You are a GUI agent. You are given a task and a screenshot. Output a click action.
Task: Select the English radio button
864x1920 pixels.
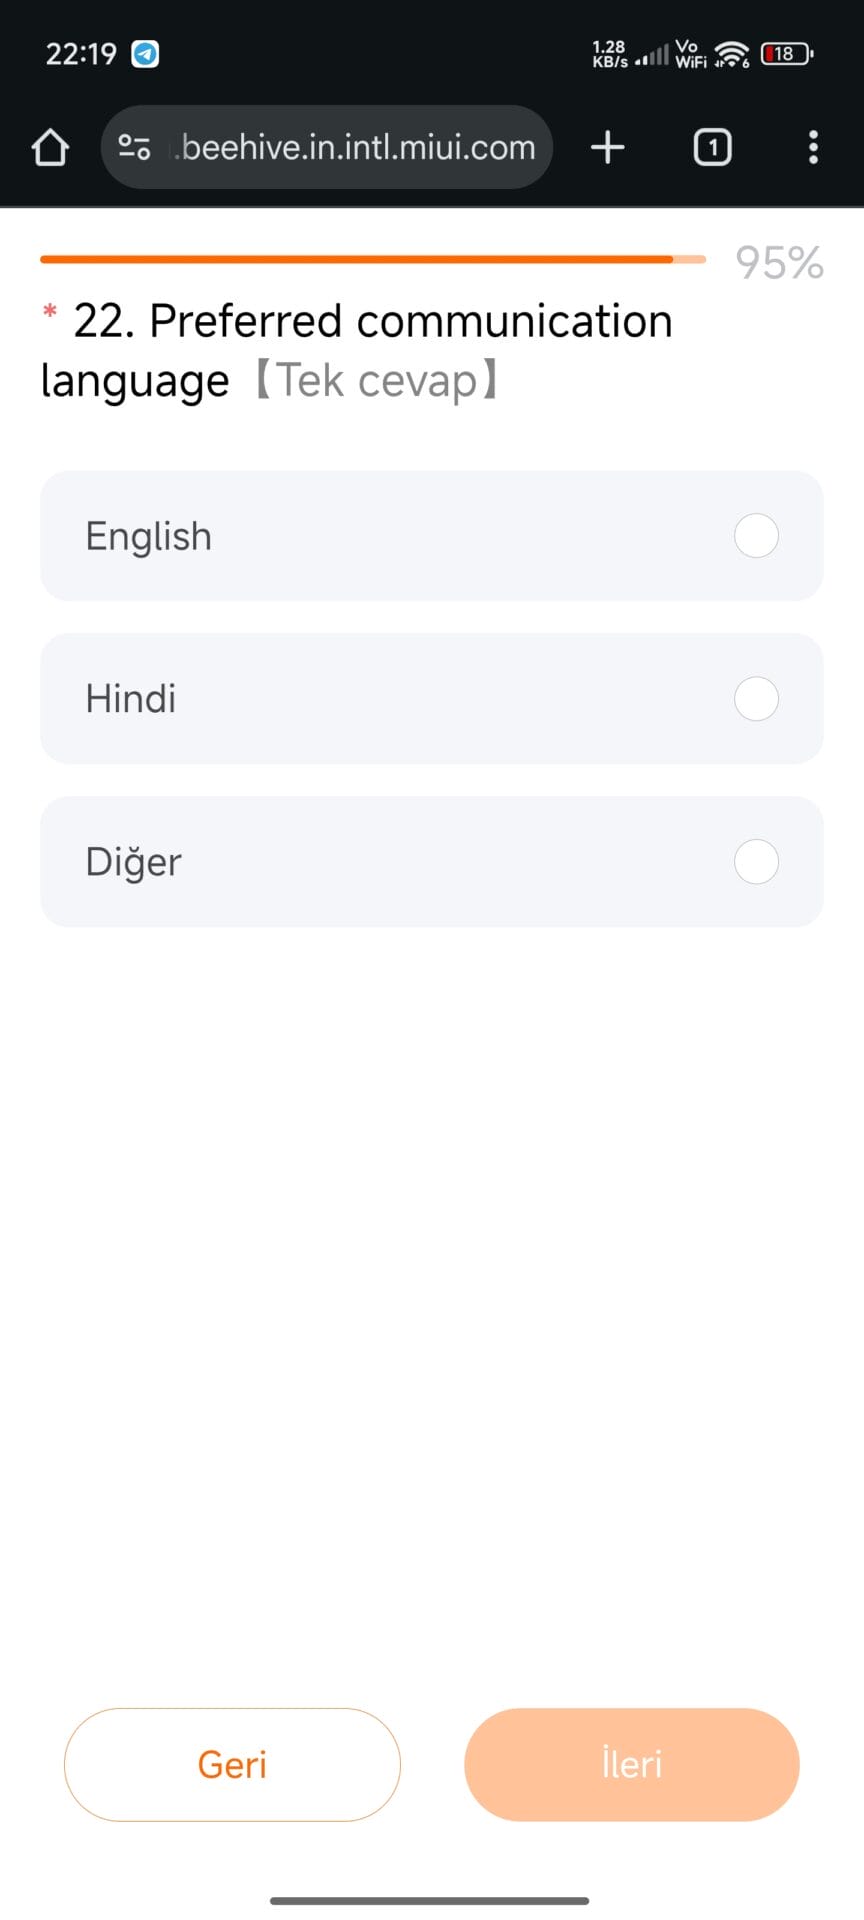pos(756,536)
